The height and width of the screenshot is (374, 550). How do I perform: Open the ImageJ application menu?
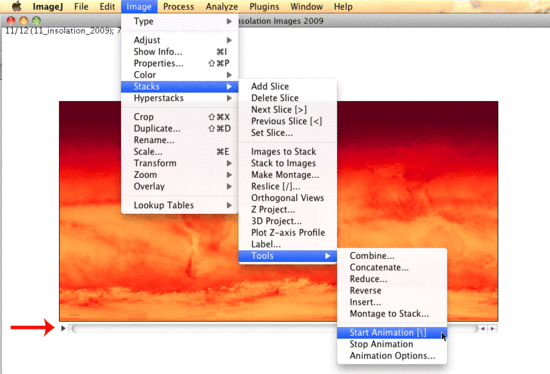[x=48, y=6]
